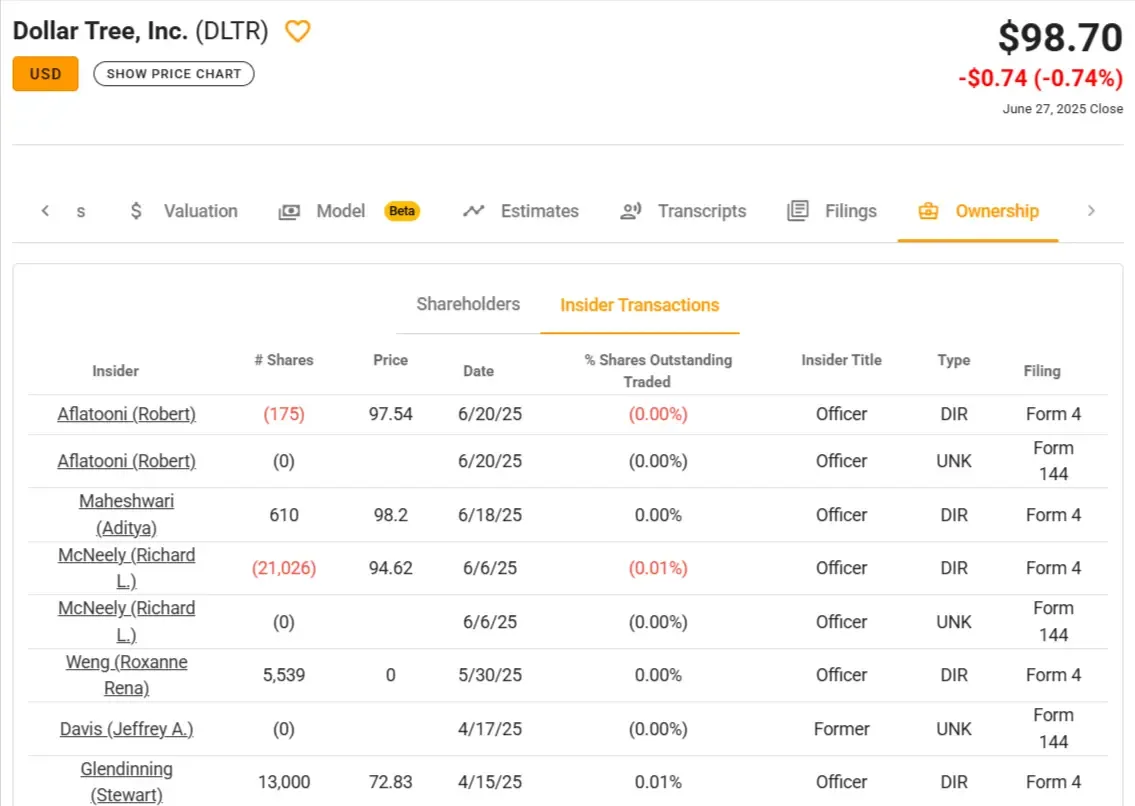Click the Former insider title cell
The height and width of the screenshot is (806, 1135).
[x=841, y=729]
